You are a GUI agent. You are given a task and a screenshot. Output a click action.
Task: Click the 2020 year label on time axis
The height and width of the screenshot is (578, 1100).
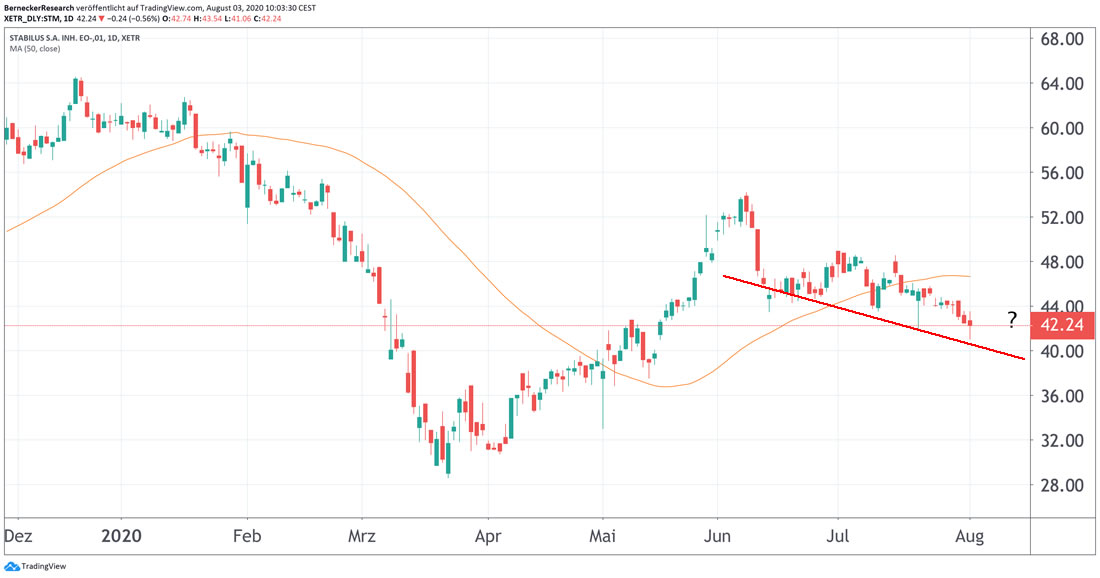123,536
